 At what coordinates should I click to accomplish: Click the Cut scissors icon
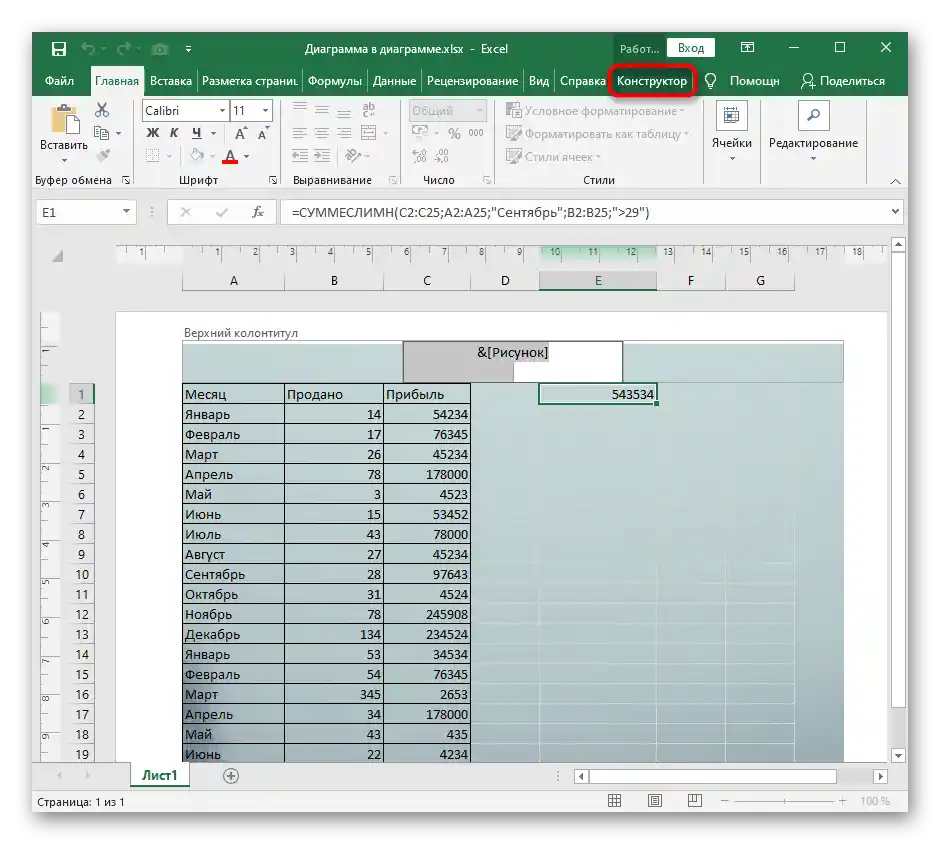pos(102,110)
